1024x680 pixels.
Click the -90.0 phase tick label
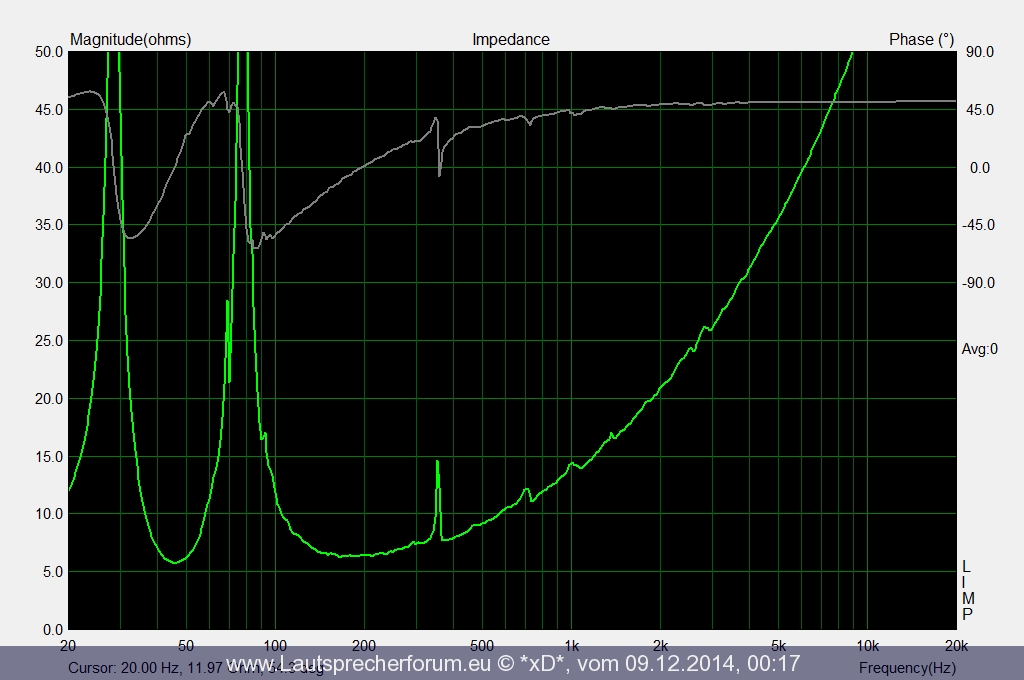pyautogui.click(x=979, y=283)
